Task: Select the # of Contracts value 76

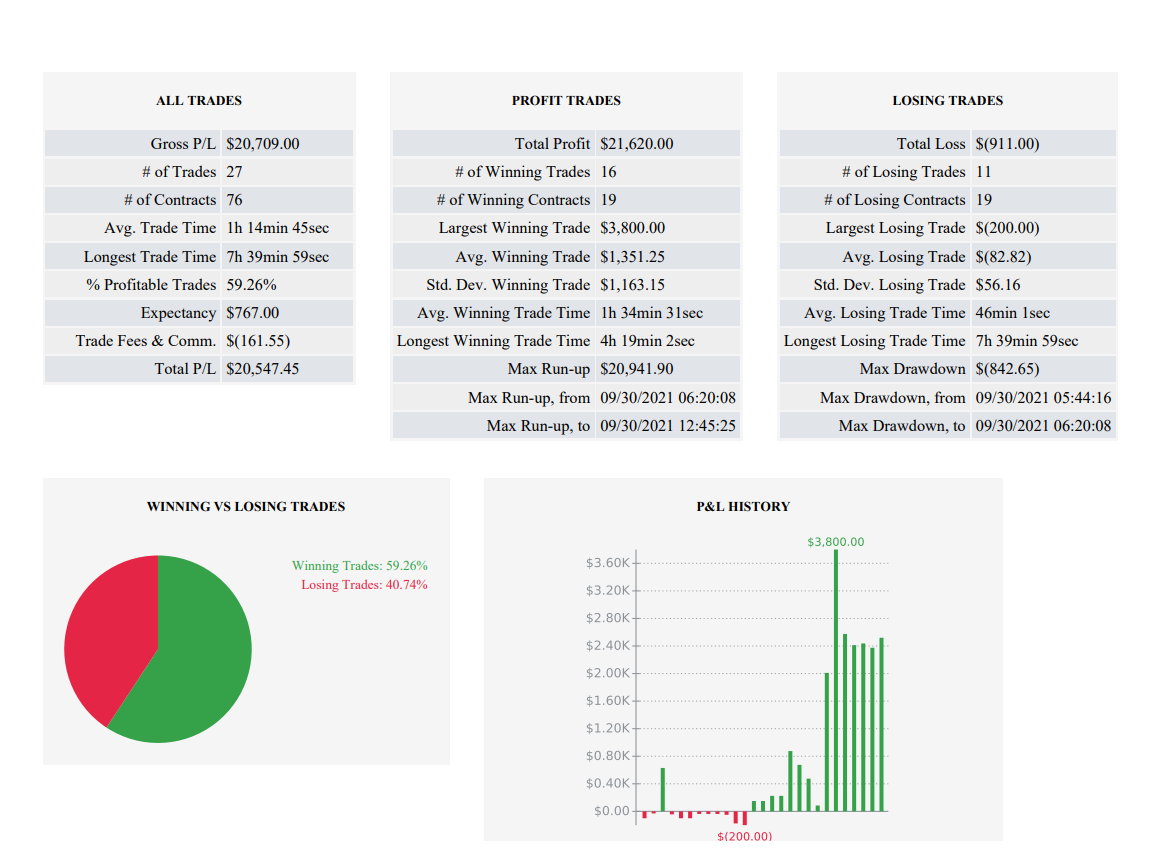Action: [234, 200]
